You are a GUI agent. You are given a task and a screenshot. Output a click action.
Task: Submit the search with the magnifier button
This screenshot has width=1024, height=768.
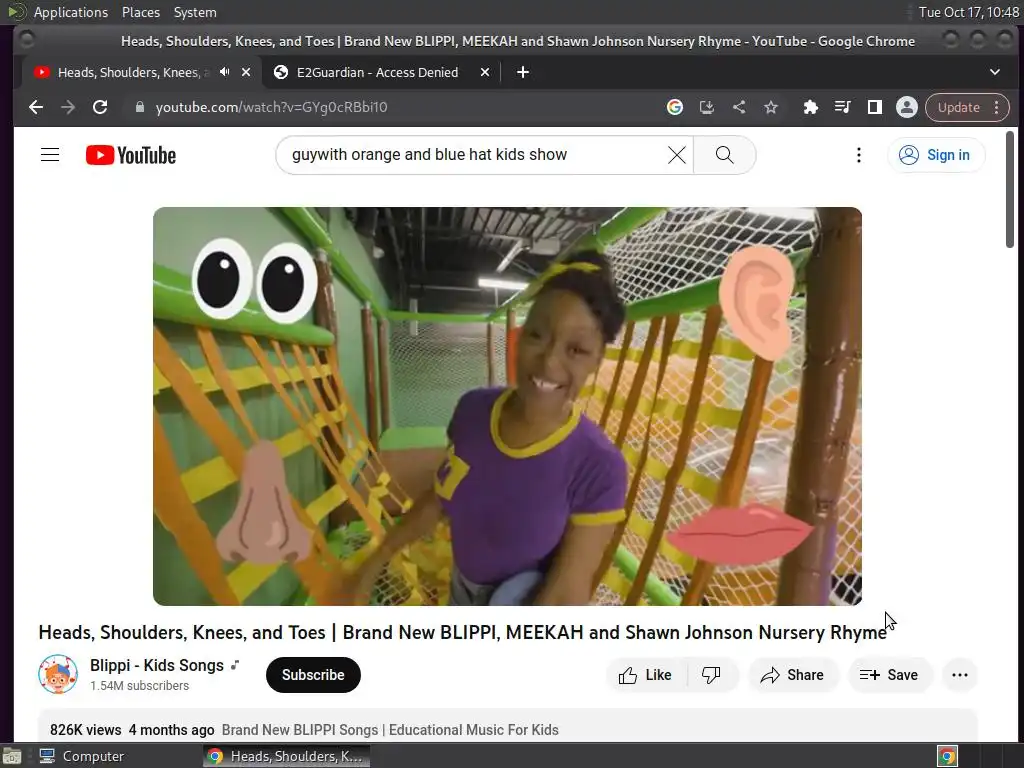point(724,155)
